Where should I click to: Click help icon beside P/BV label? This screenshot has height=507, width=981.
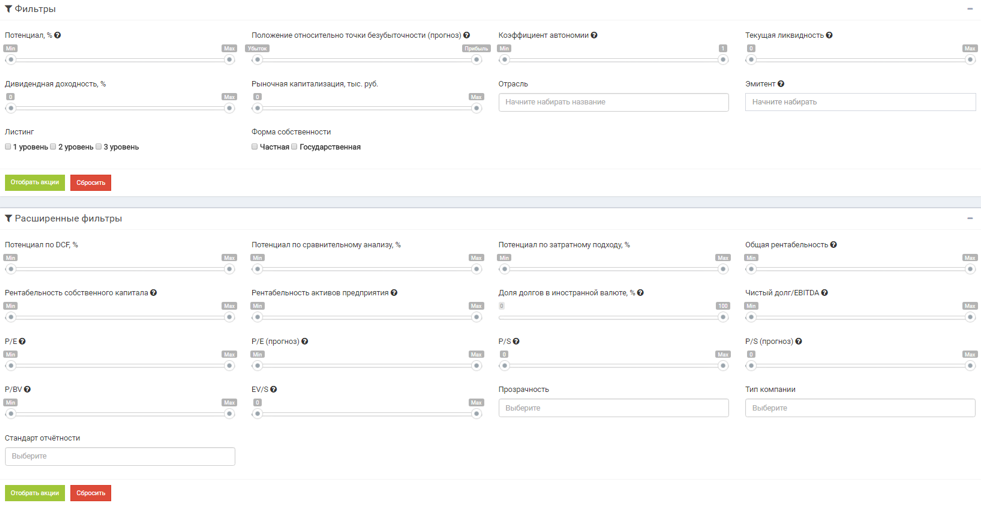click(27, 390)
